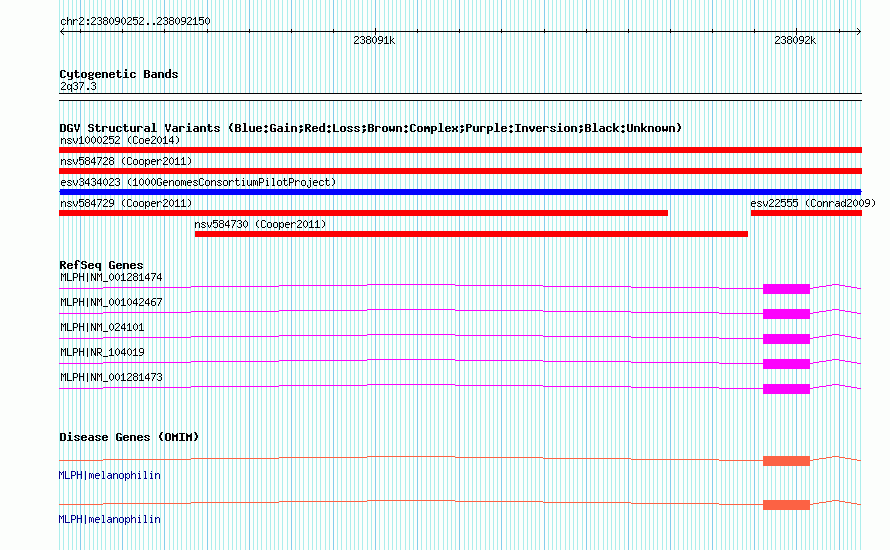Select the nsv584729 (Cooper2011) red bar

[363, 213]
